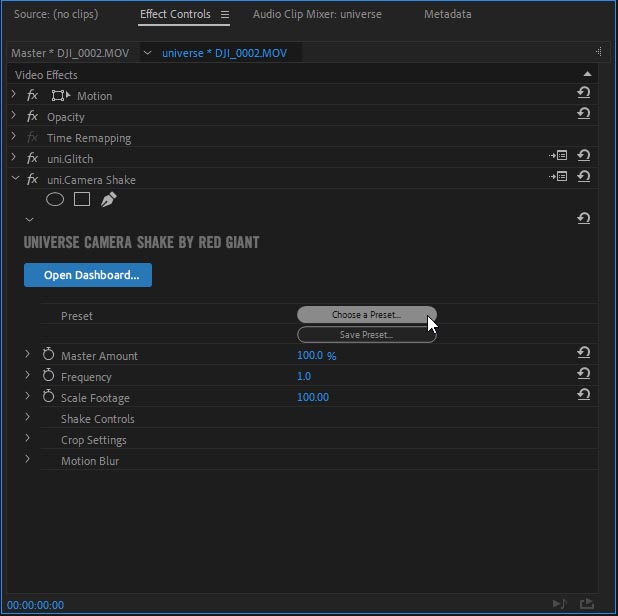
Task: Expand the Time Remapping properties
Action: pyautogui.click(x=14, y=136)
